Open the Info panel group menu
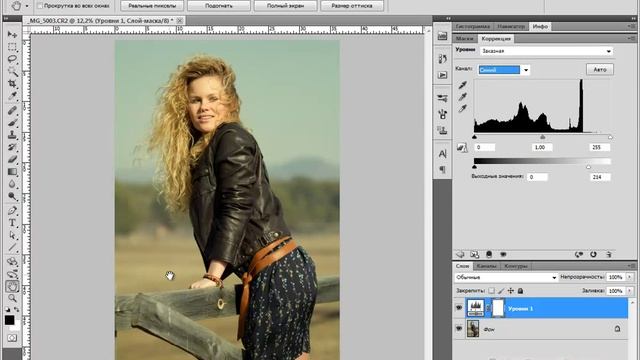 (630, 26)
